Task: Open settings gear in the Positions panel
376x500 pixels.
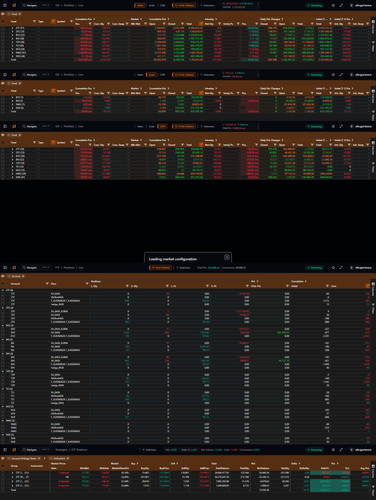Action: coord(333,268)
